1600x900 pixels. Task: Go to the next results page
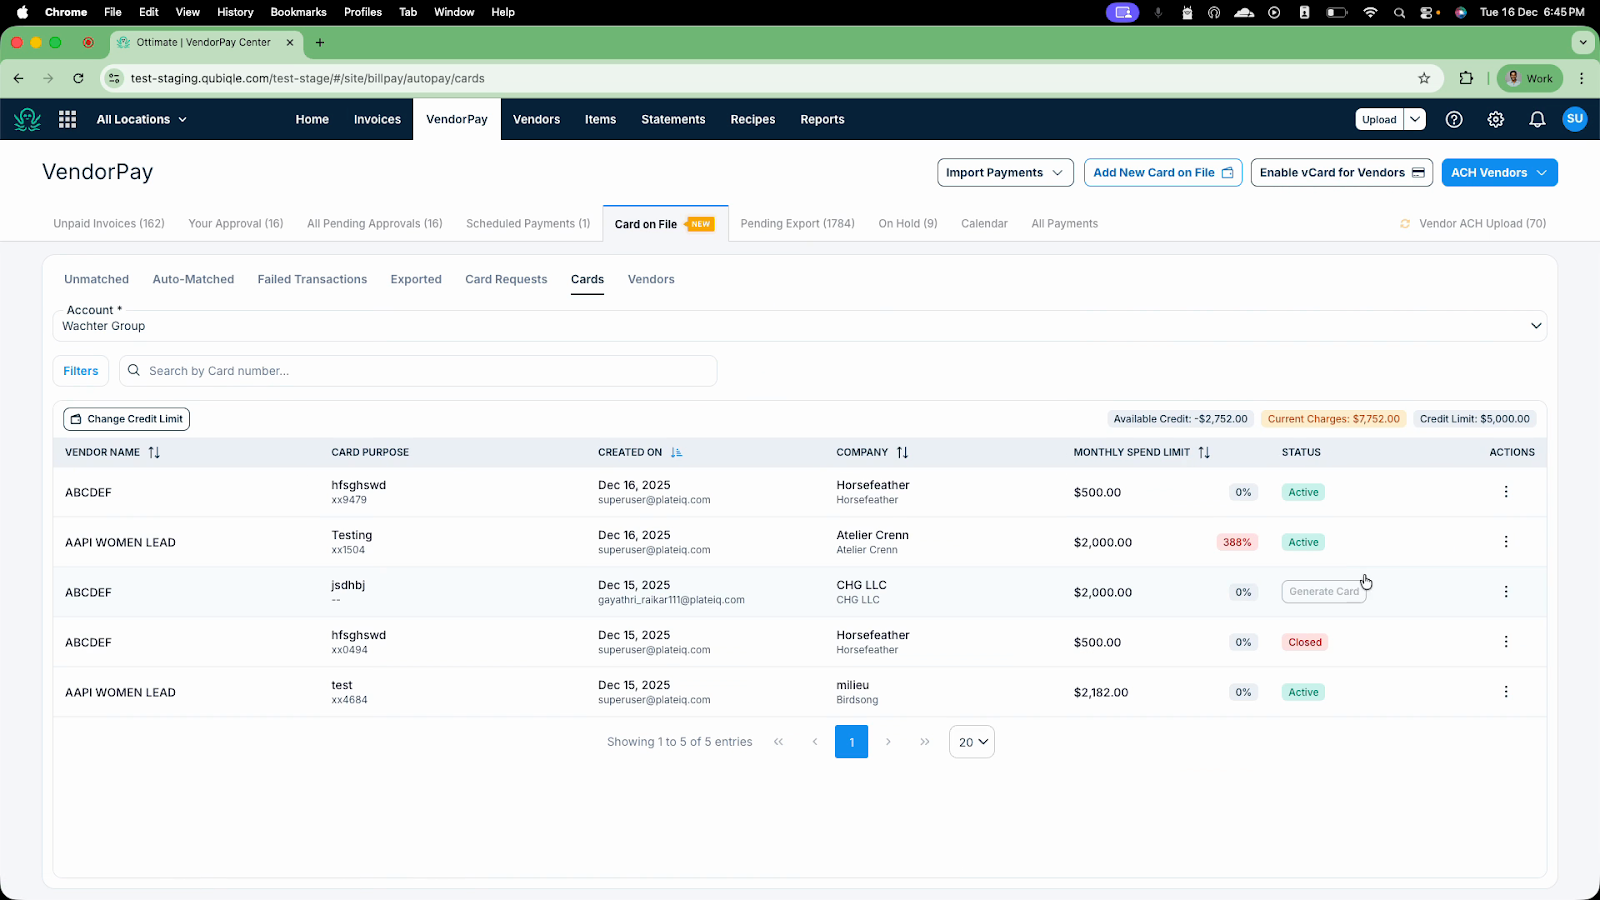[x=888, y=742]
